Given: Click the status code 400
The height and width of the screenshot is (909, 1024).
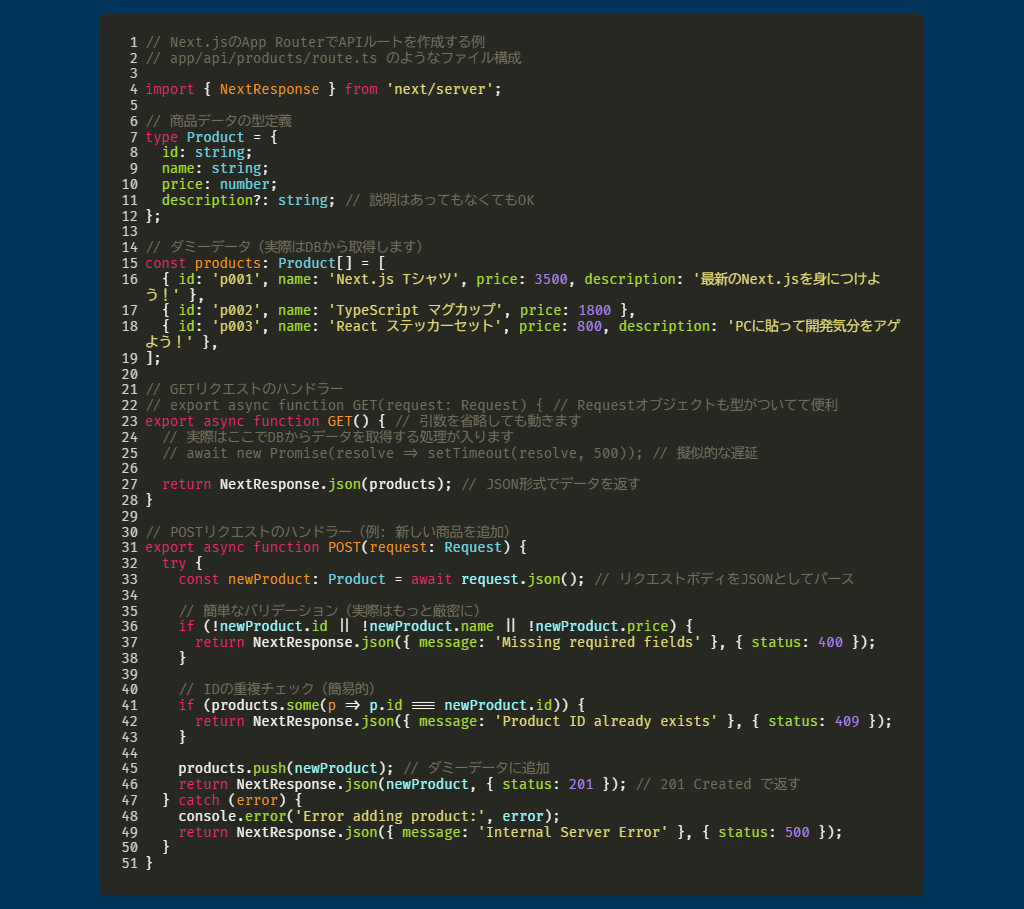Looking at the screenshot, I should pyautogui.click(x=830, y=642).
